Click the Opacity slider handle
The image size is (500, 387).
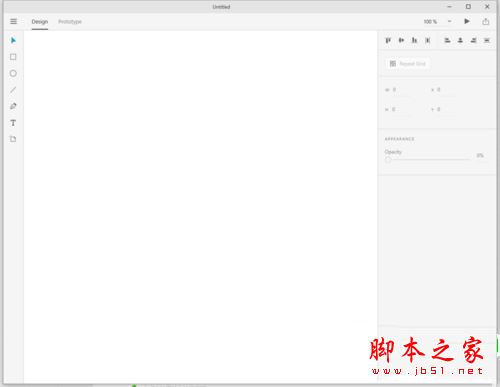pos(388,160)
